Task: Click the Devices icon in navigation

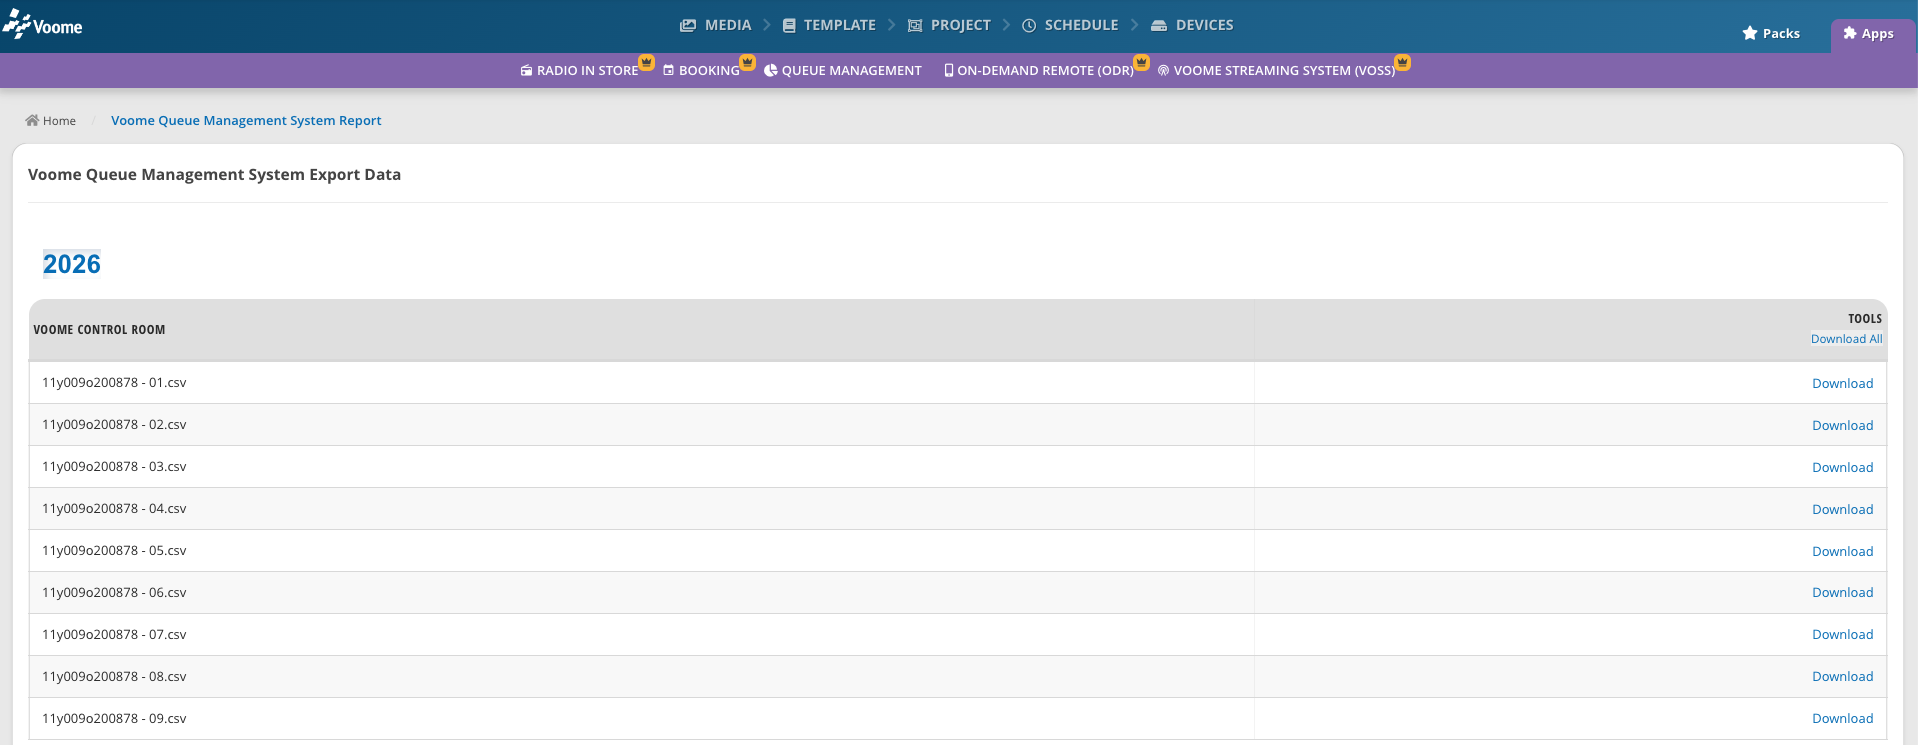Action: (x=1159, y=26)
